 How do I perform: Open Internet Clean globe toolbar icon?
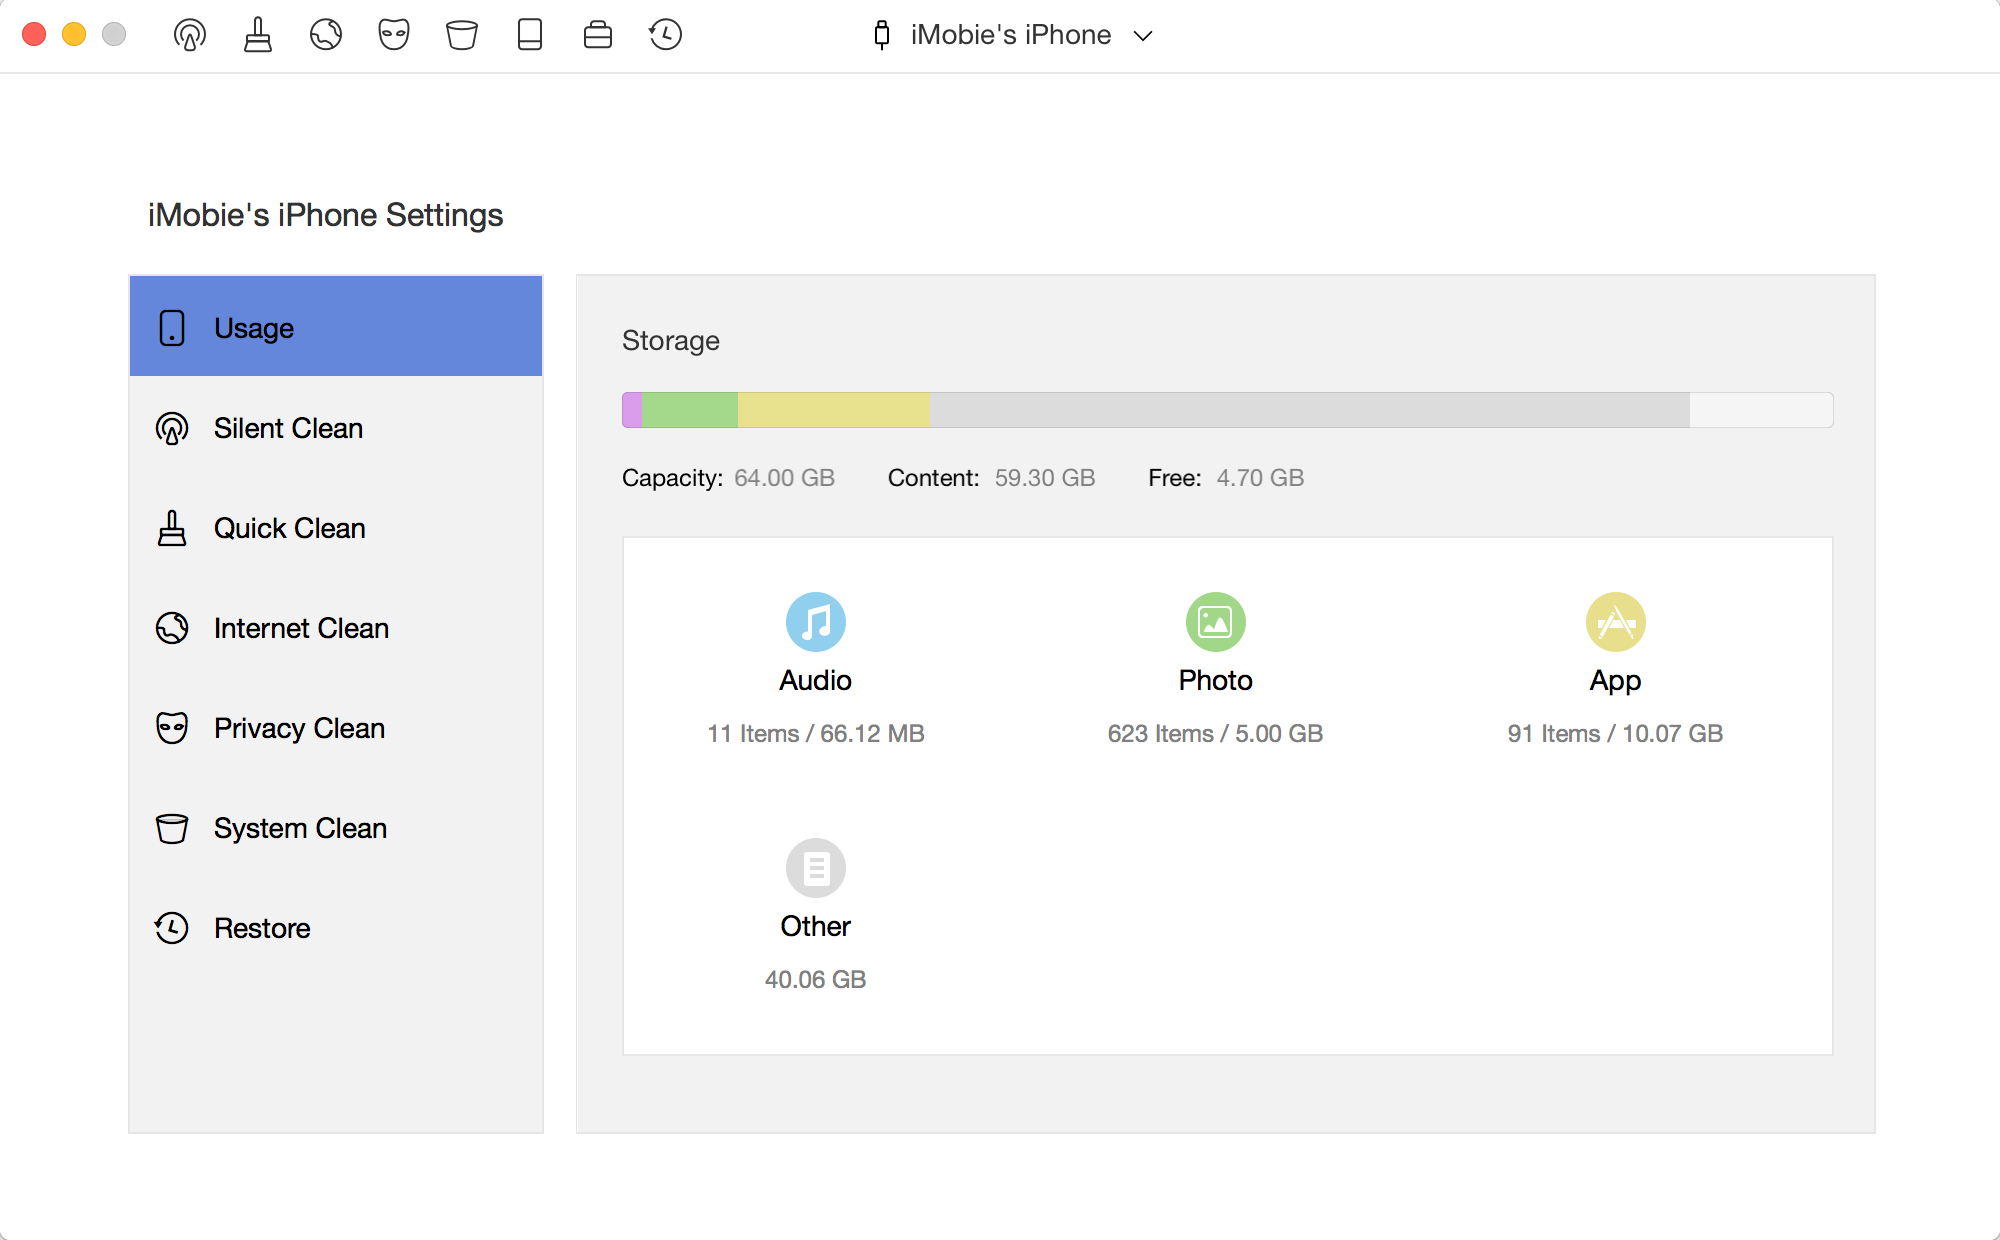coord(326,35)
